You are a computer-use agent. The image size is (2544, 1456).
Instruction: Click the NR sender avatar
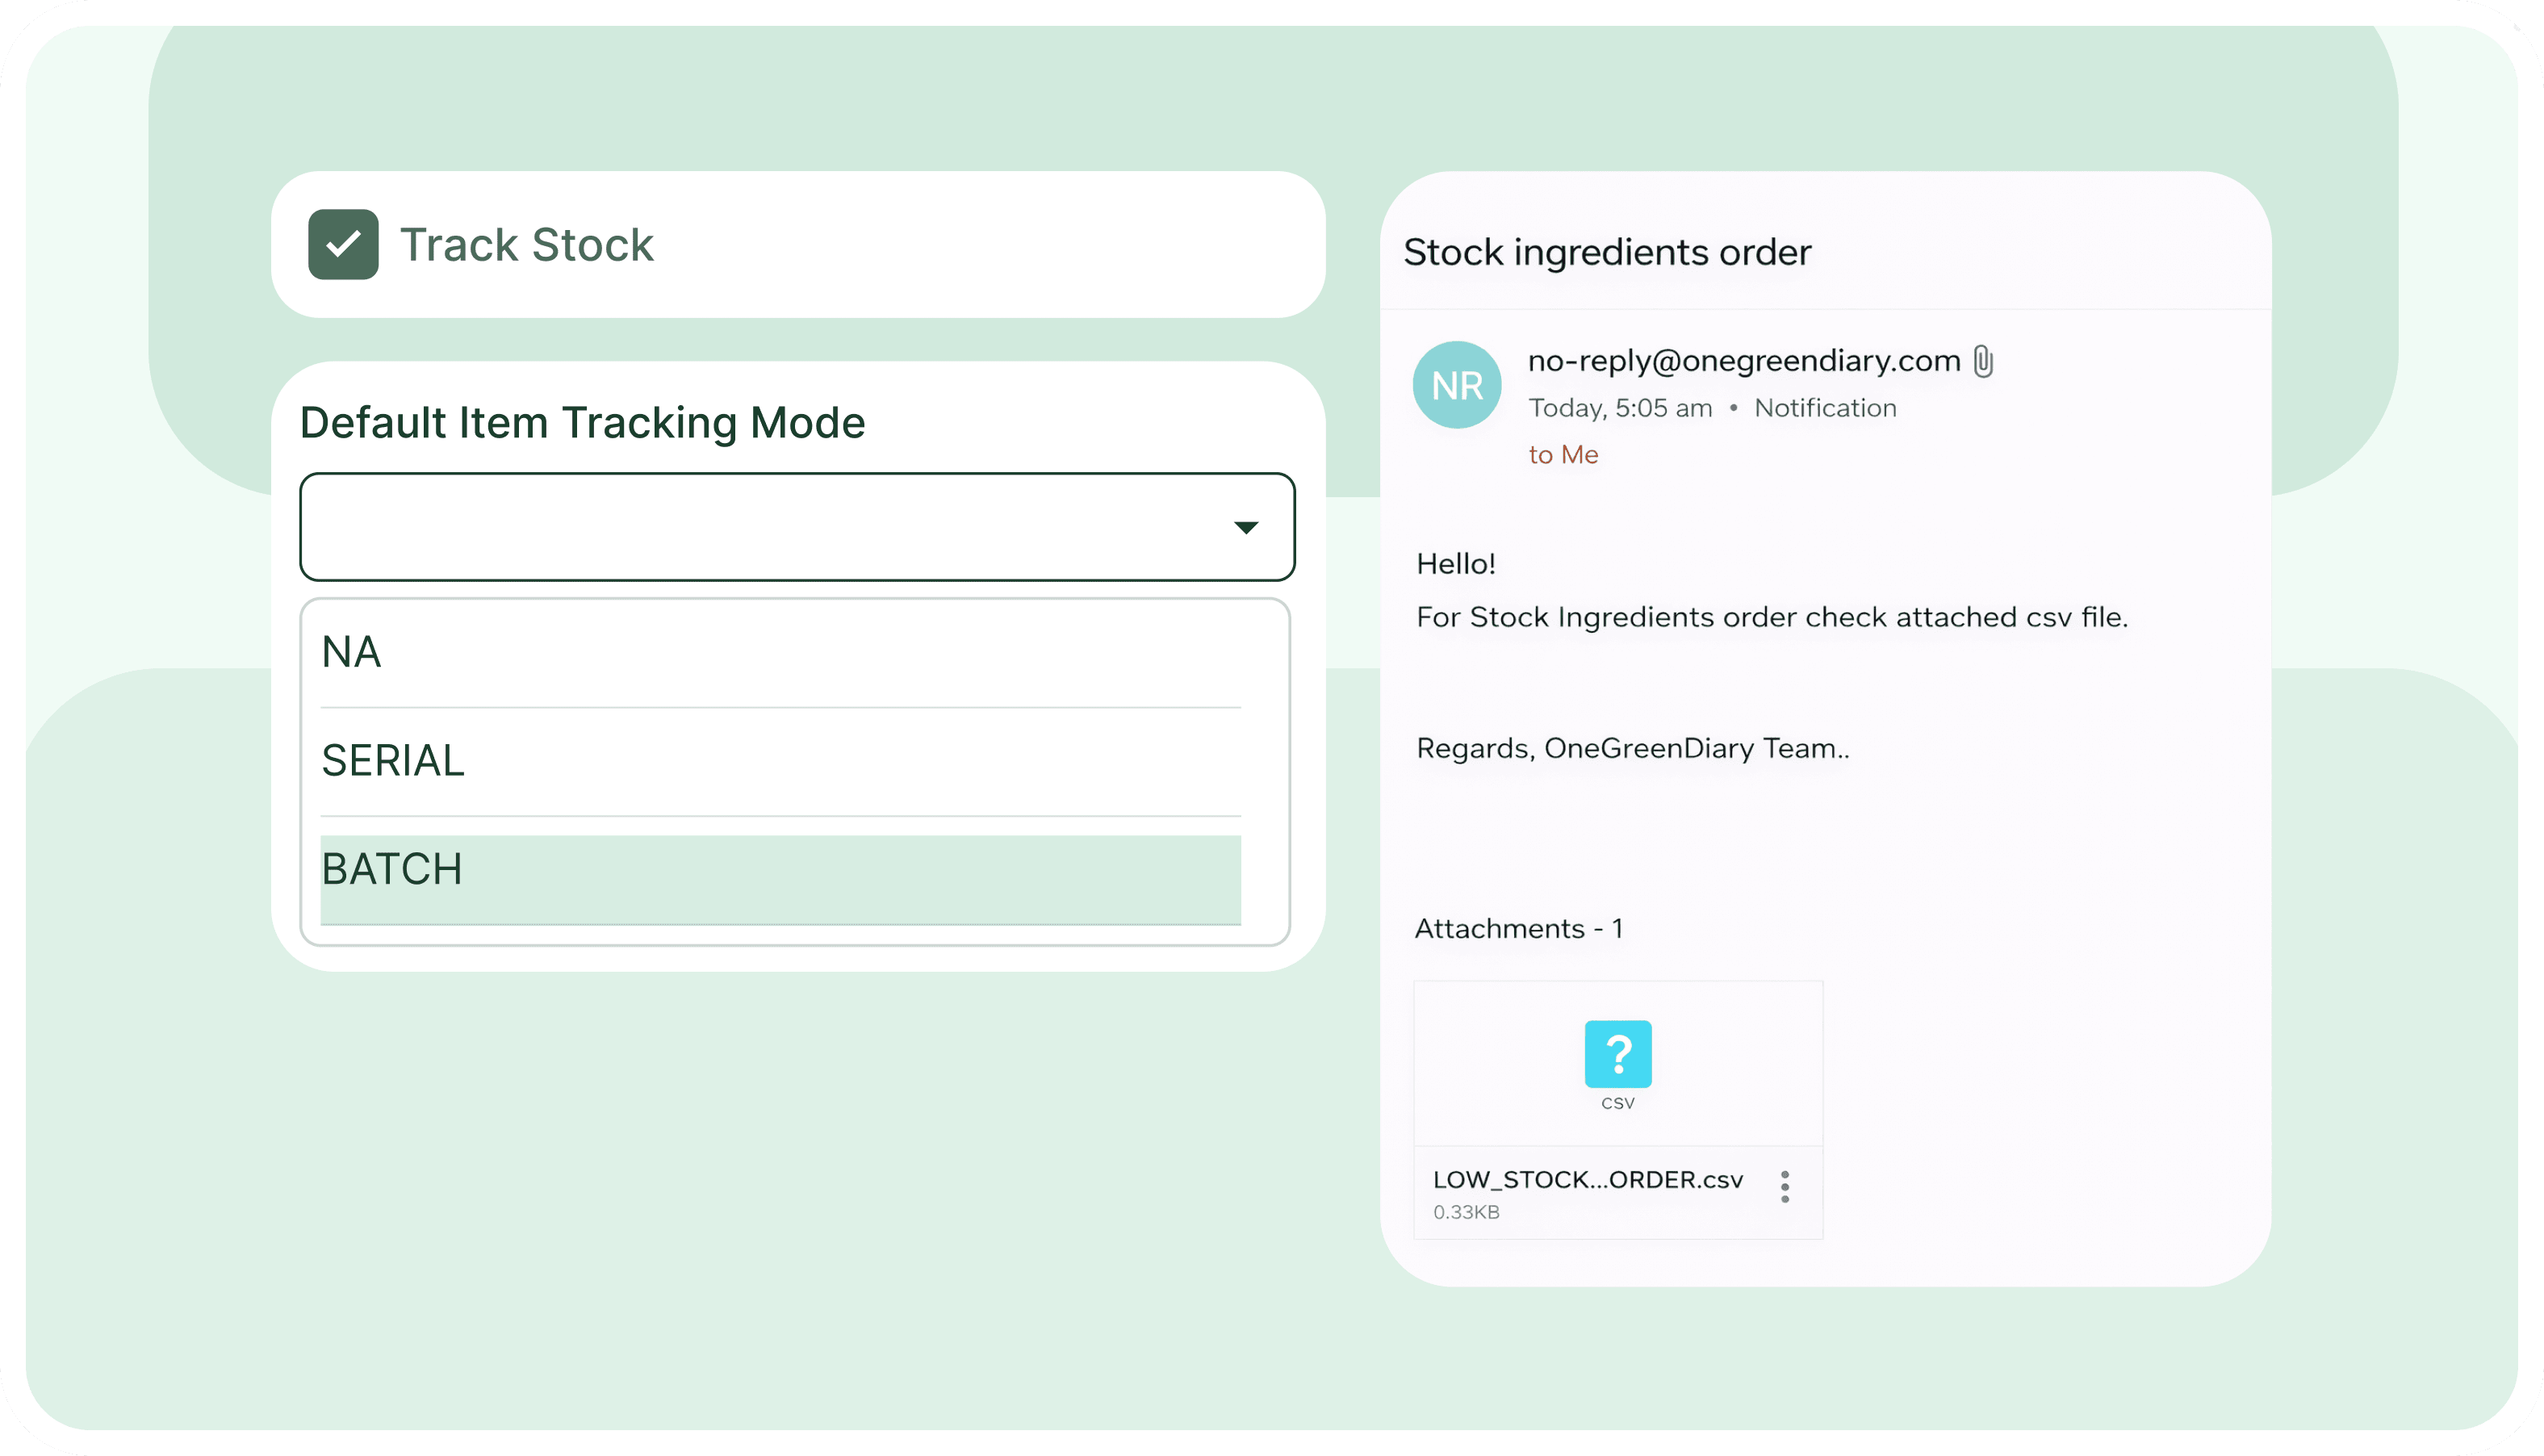click(1456, 385)
